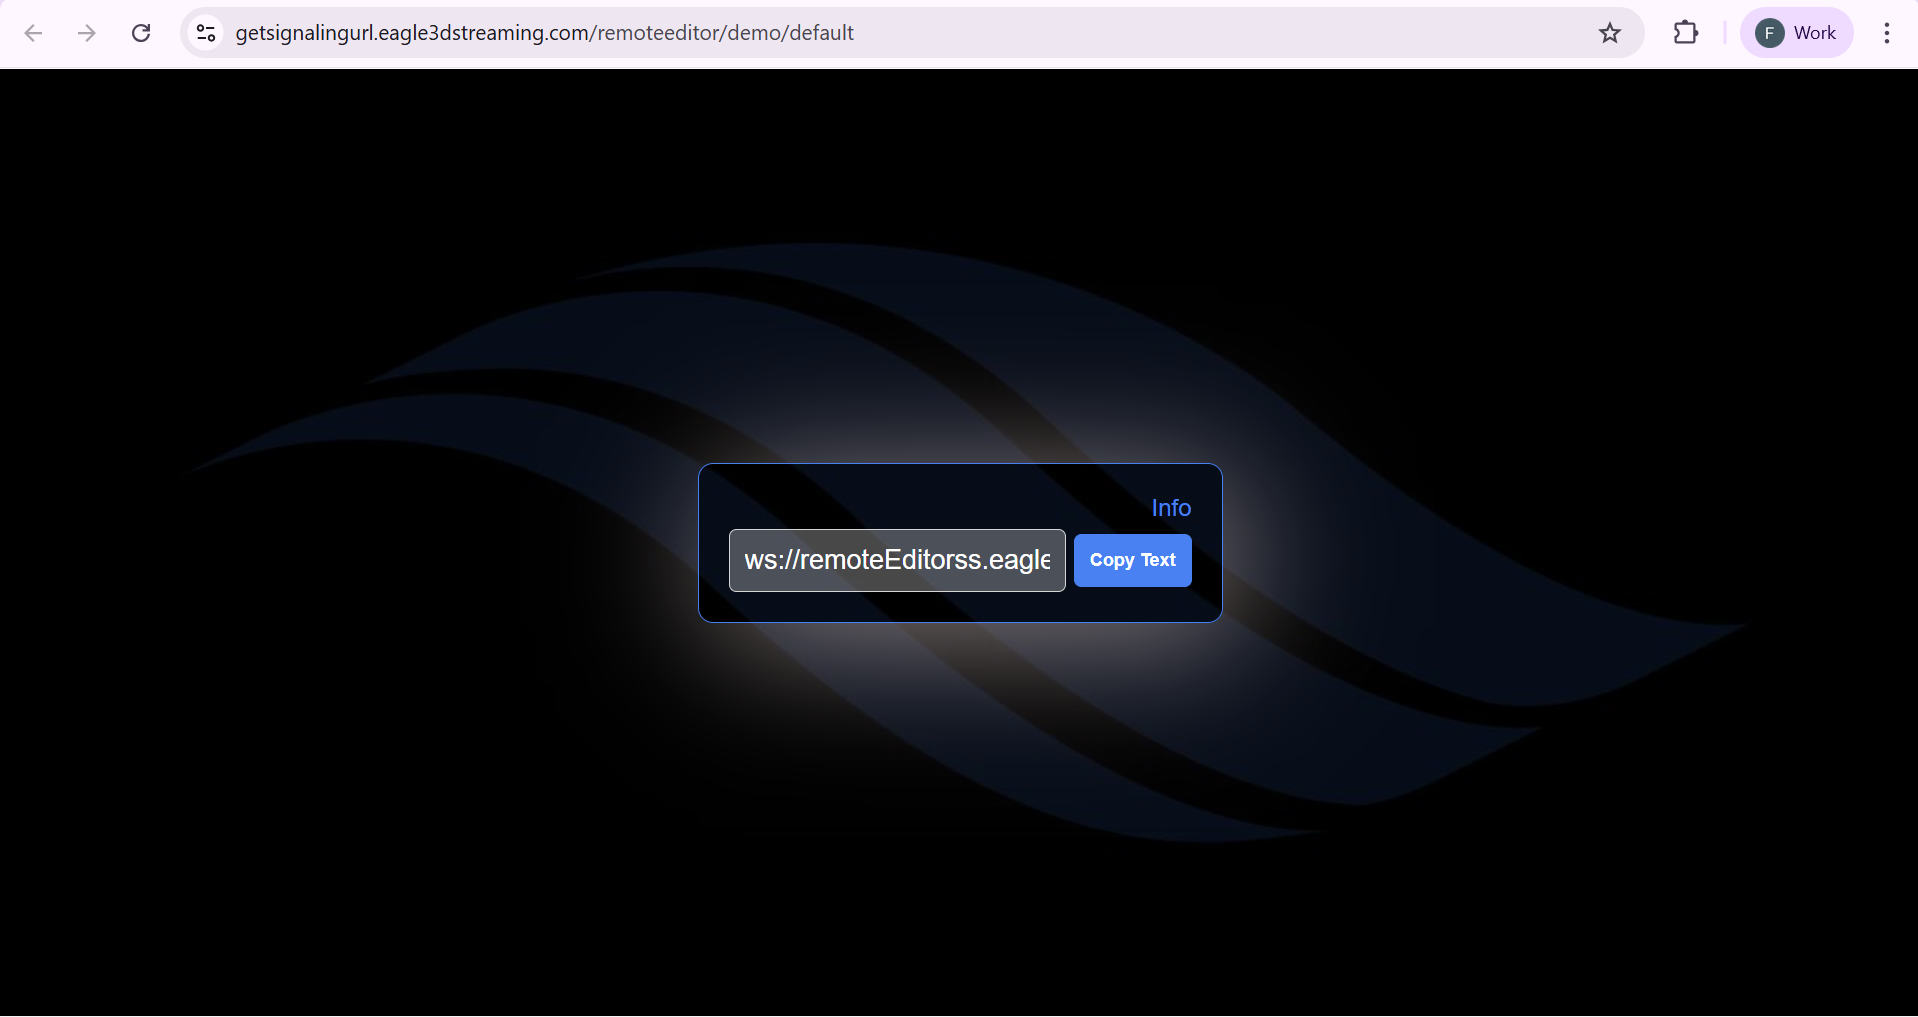Open the Chrome three-dot menu
This screenshot has width=1918, height=1017.
click(x=1886, y=33)
